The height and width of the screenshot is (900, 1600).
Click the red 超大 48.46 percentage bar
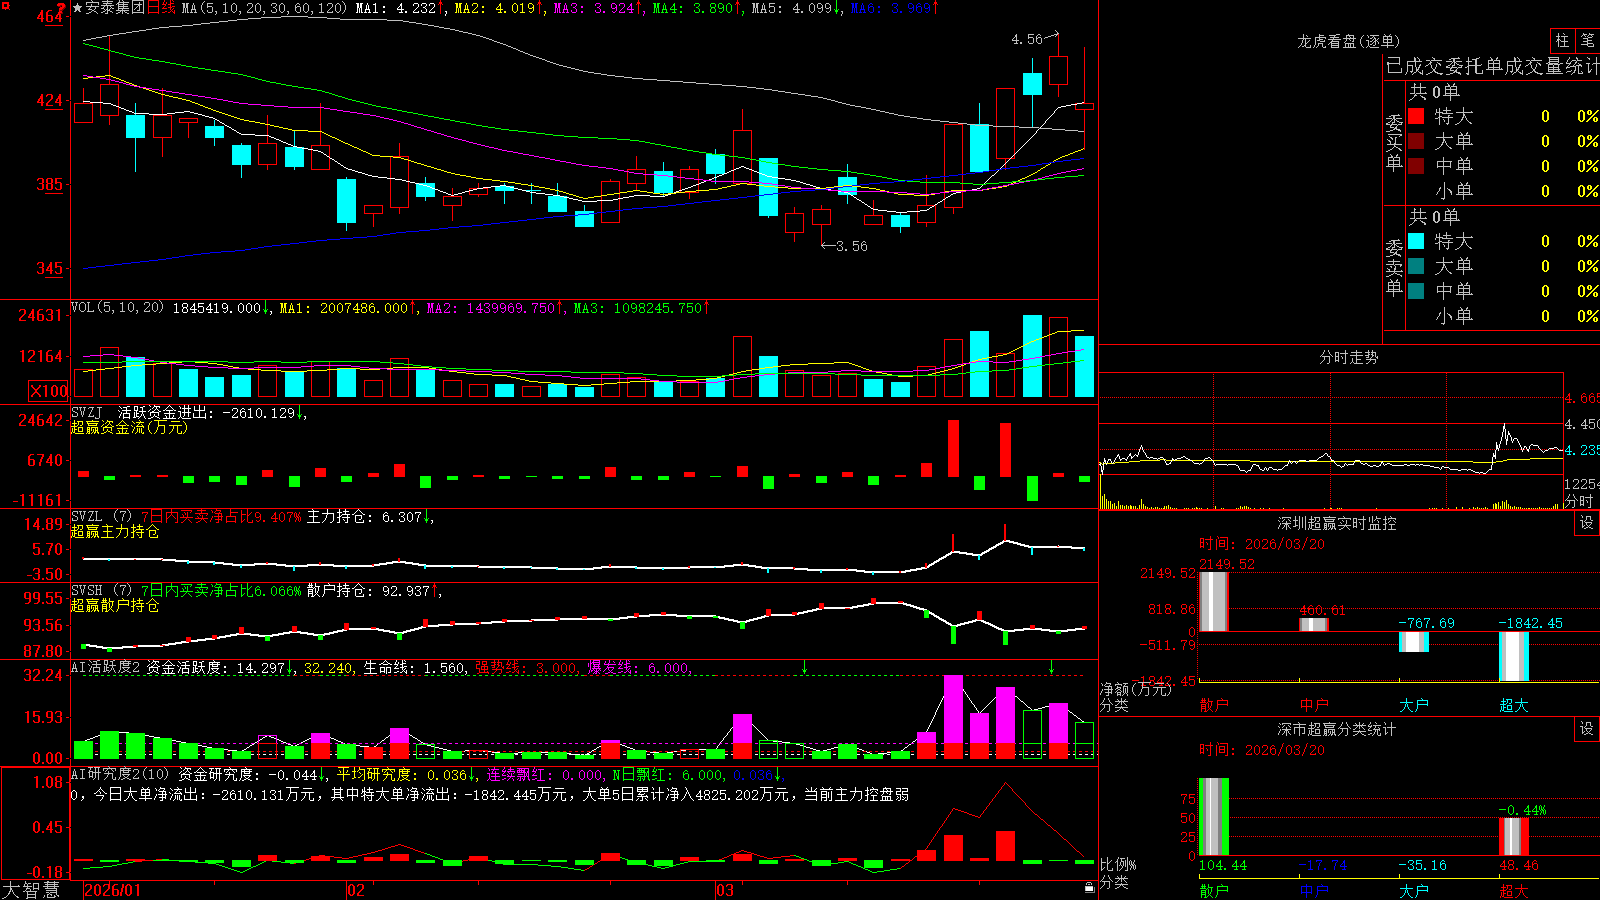pyautogui.click(x=1514, y=837)
